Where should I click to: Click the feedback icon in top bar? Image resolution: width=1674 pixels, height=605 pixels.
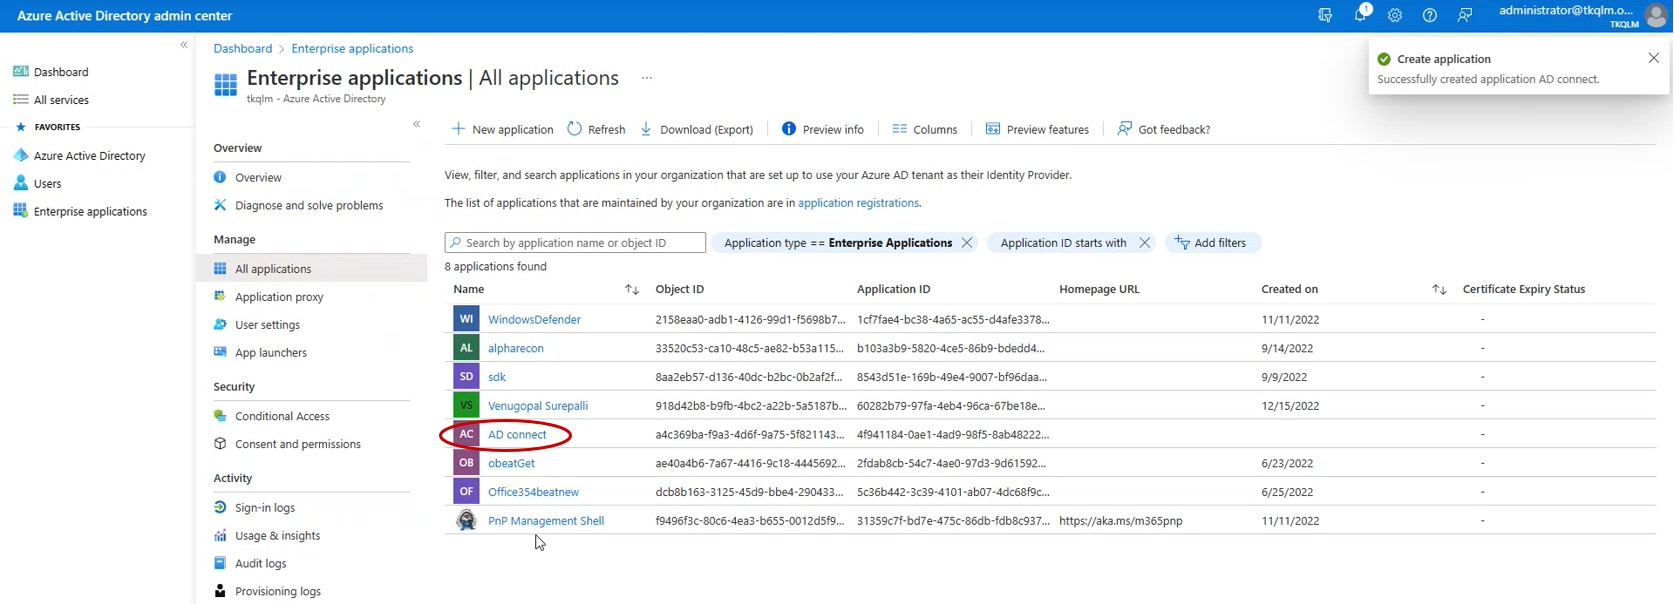click(x=1465, y=15)
